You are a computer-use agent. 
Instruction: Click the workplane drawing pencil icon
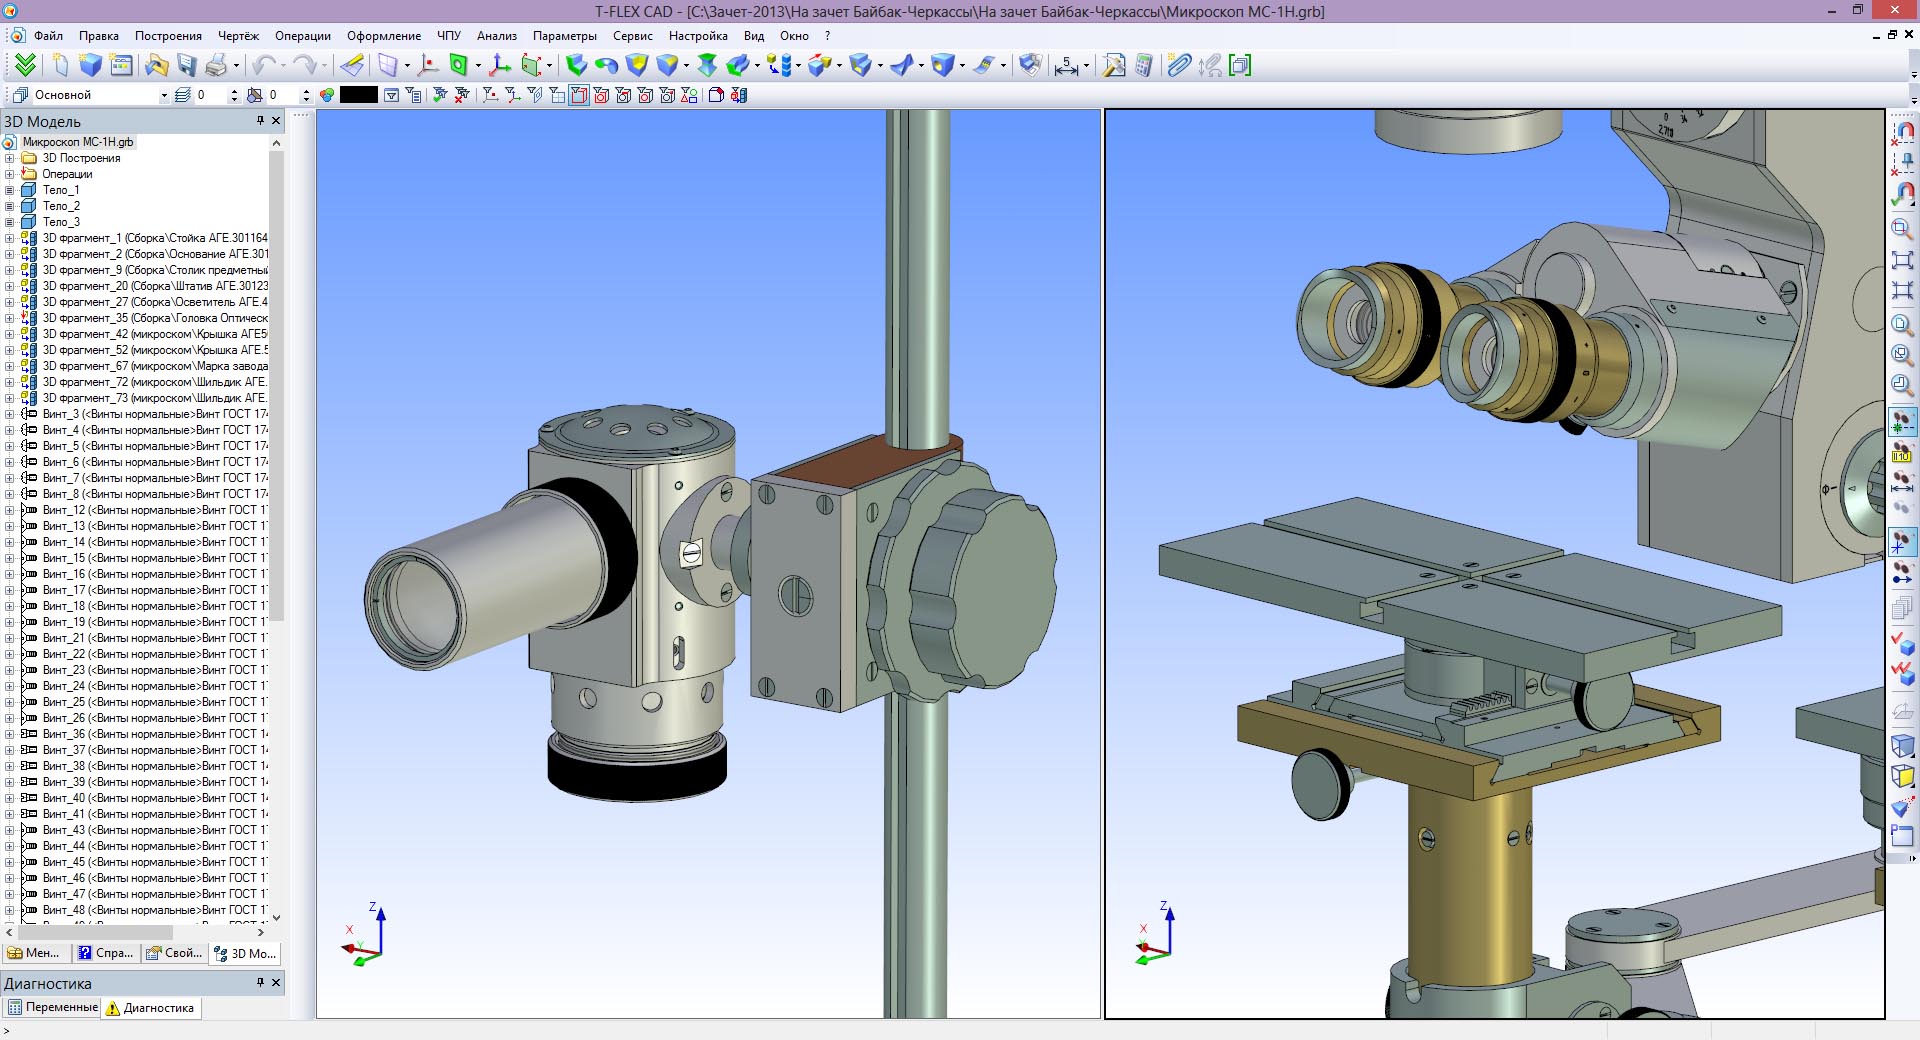click(352, 65)
